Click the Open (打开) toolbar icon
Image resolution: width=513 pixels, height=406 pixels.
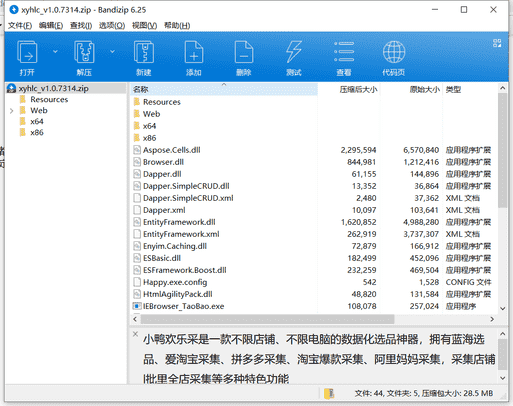[x=27, y=52]
